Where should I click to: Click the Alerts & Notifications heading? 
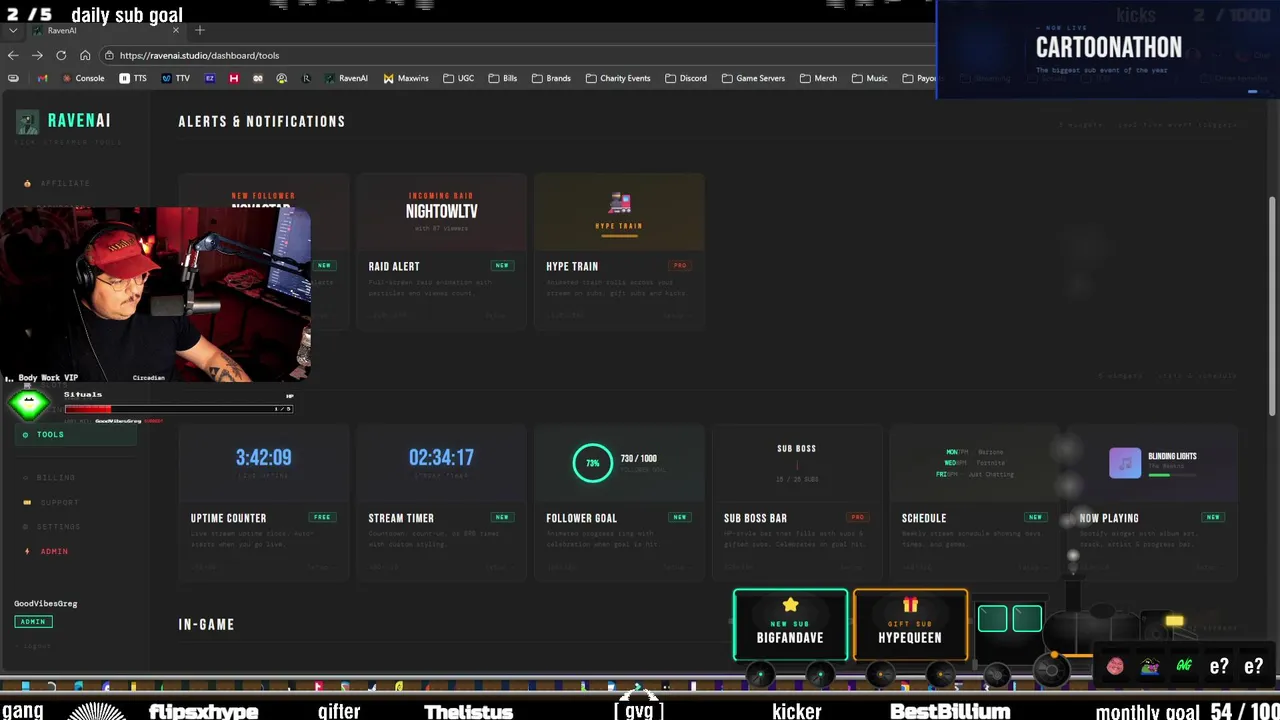[x=262, y=121]
